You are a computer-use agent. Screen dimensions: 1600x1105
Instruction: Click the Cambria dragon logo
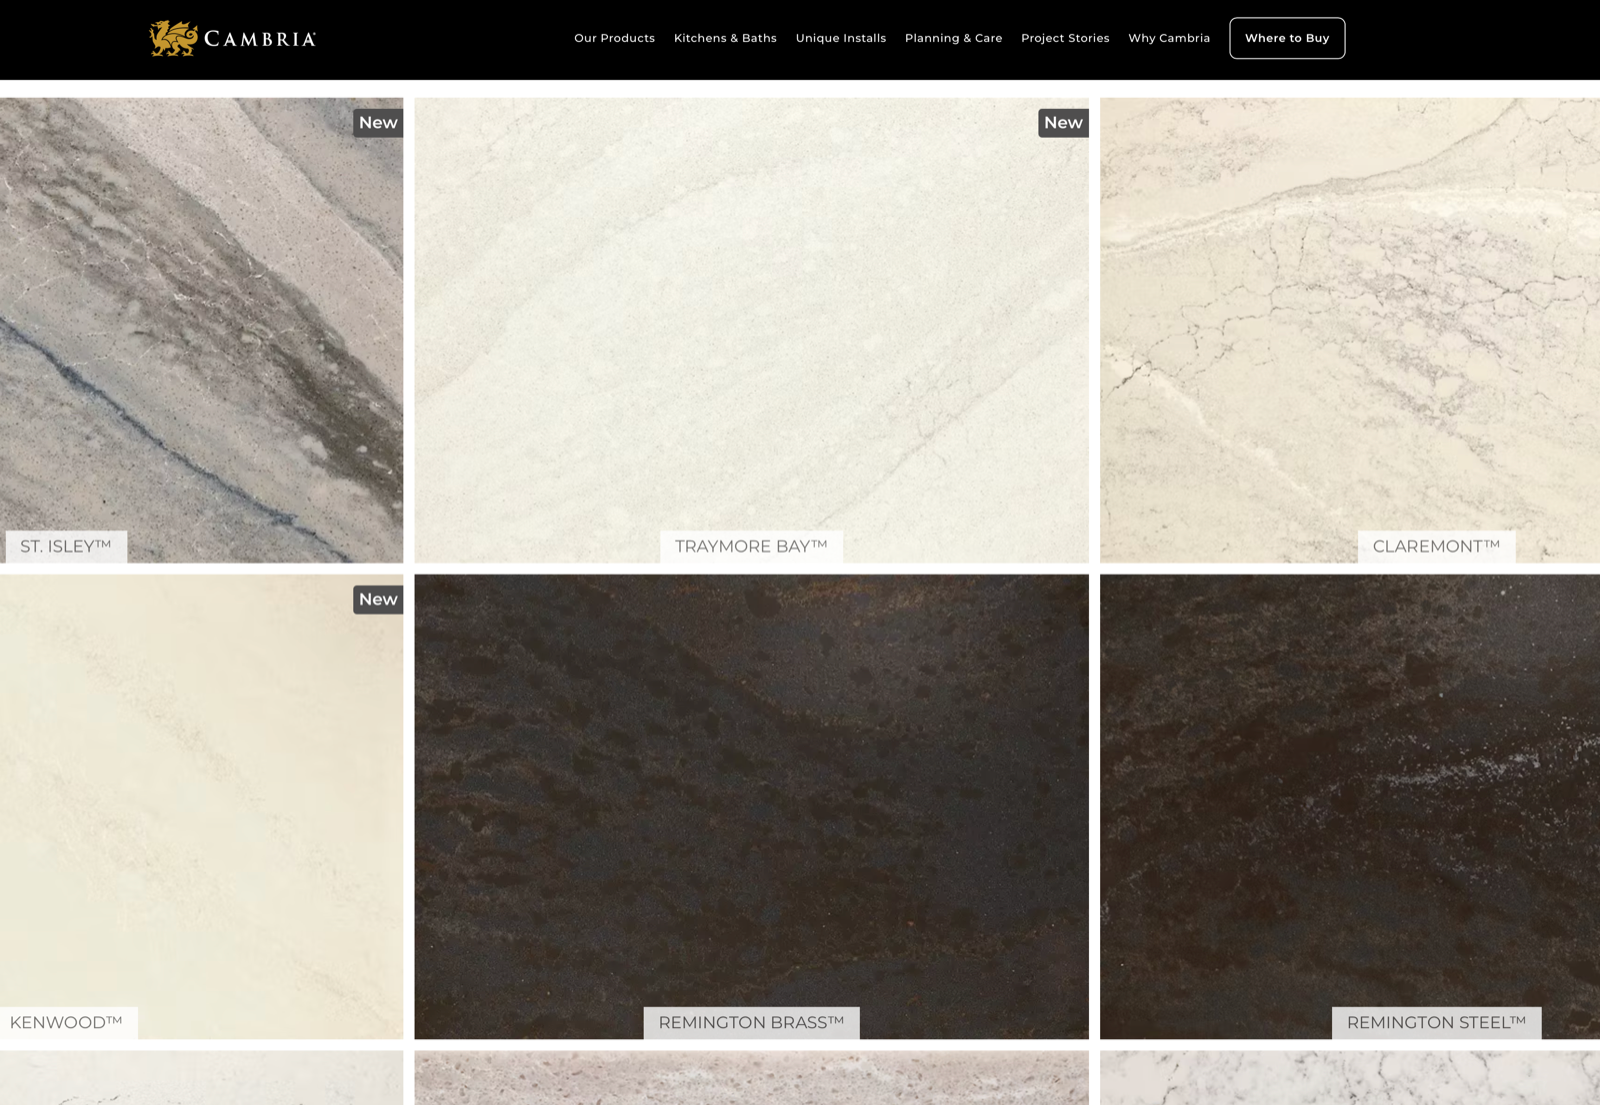232,38
